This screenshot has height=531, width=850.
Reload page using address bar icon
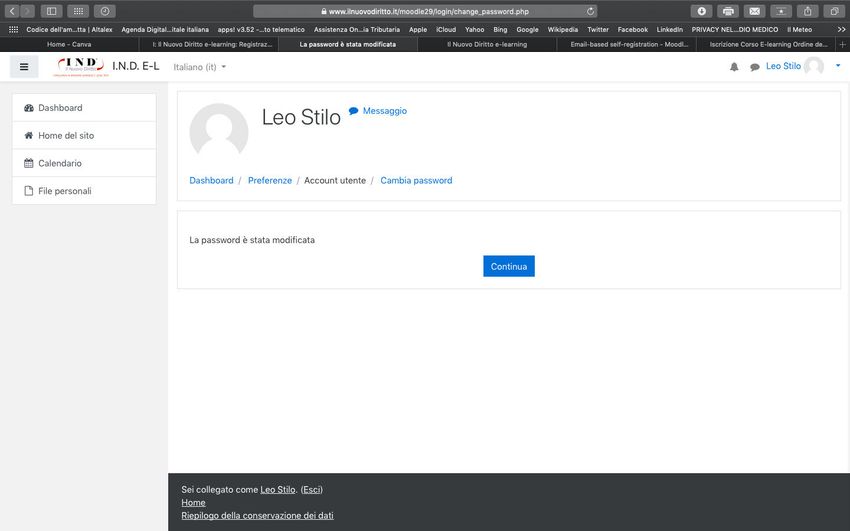pos(590,11)
